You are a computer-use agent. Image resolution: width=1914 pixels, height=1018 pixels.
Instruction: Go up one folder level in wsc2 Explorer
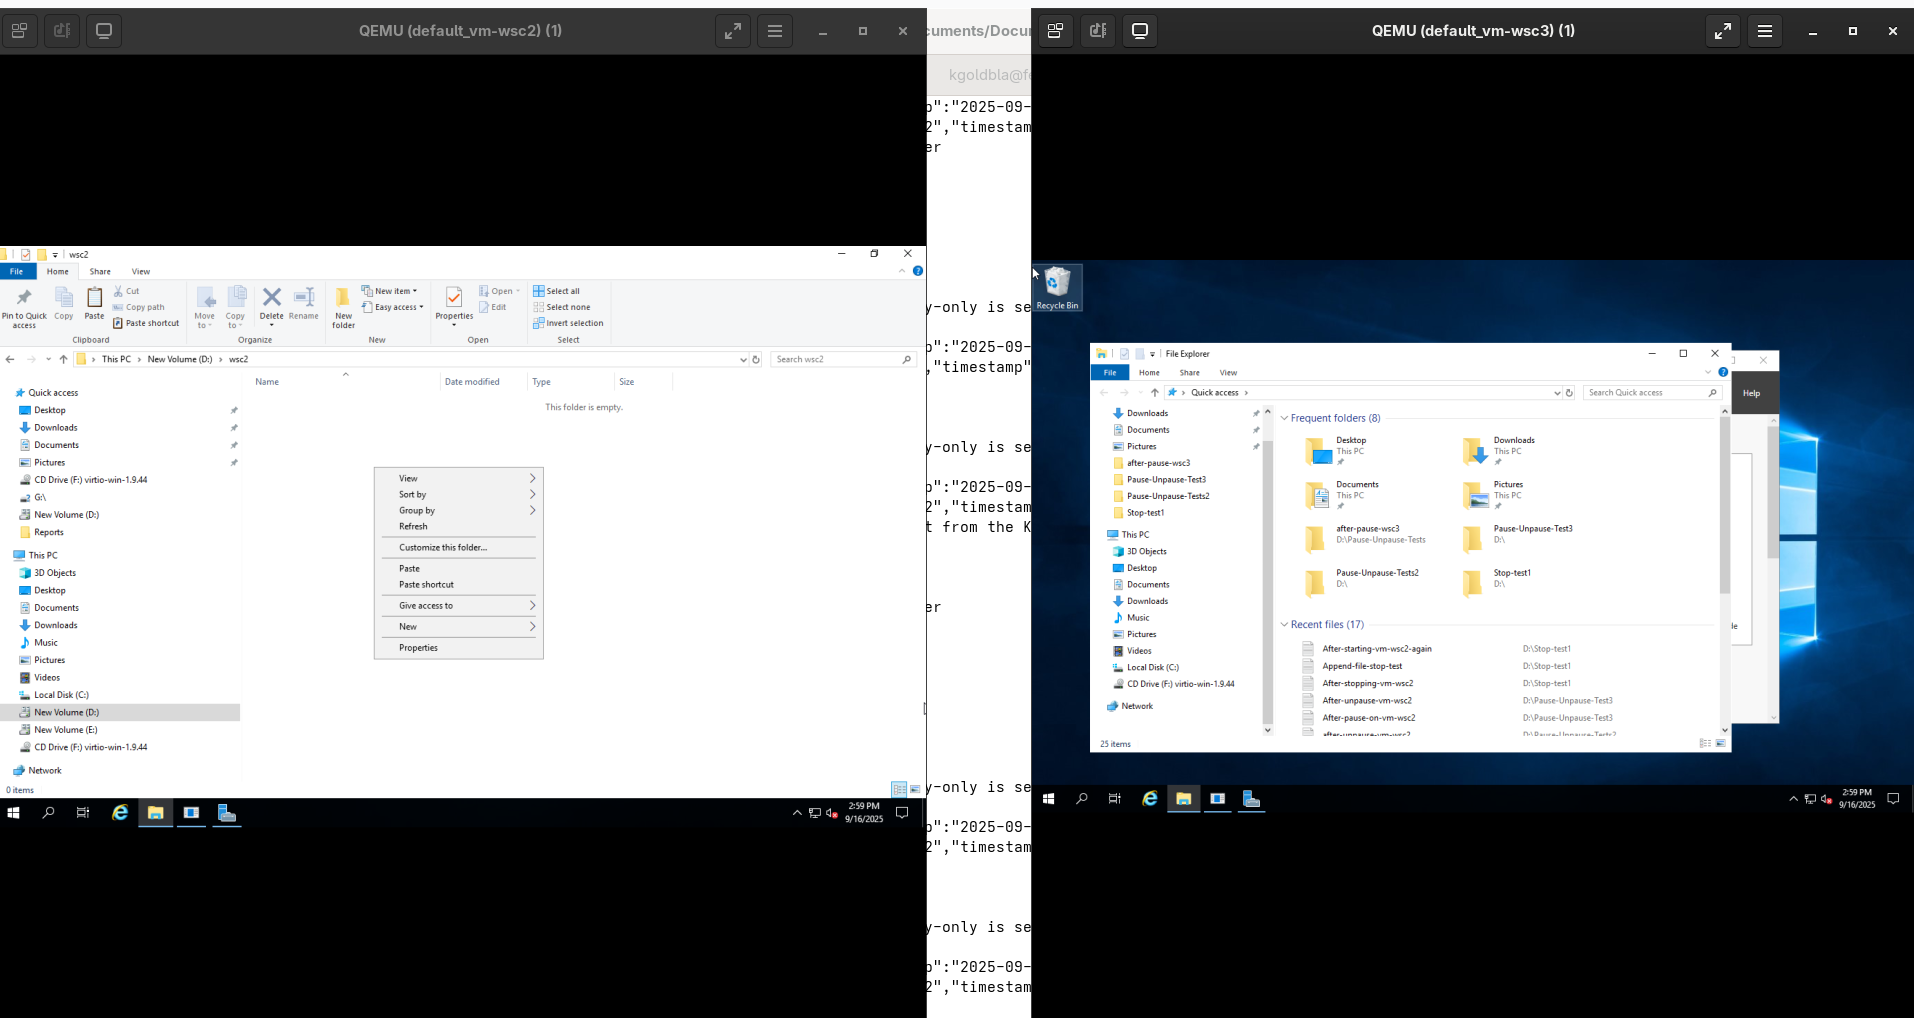click(x=63, y=359)
